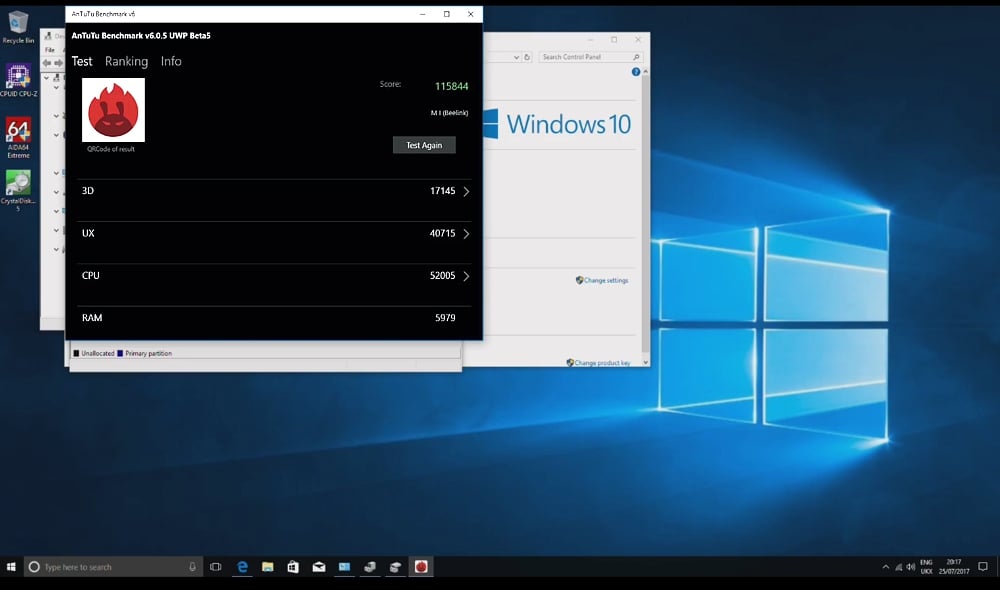Image resolution: width=1000 pixels, height=590 pixels.
Task: Open the volume control in system tray
Action: 913,567
